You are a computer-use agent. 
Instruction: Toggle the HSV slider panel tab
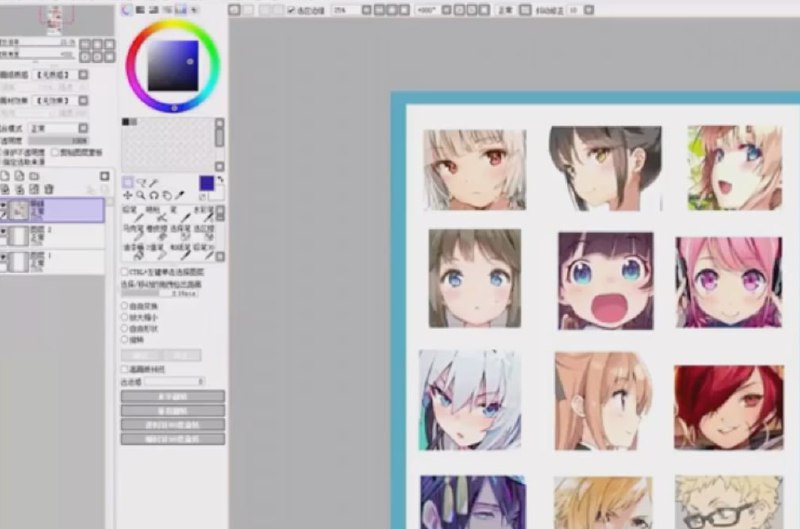[x=154, y=10]
